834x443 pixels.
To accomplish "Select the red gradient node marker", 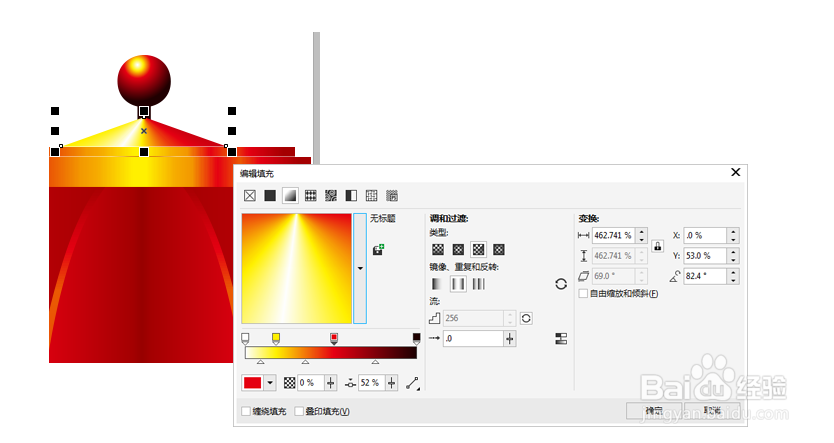I will [333, 339].
